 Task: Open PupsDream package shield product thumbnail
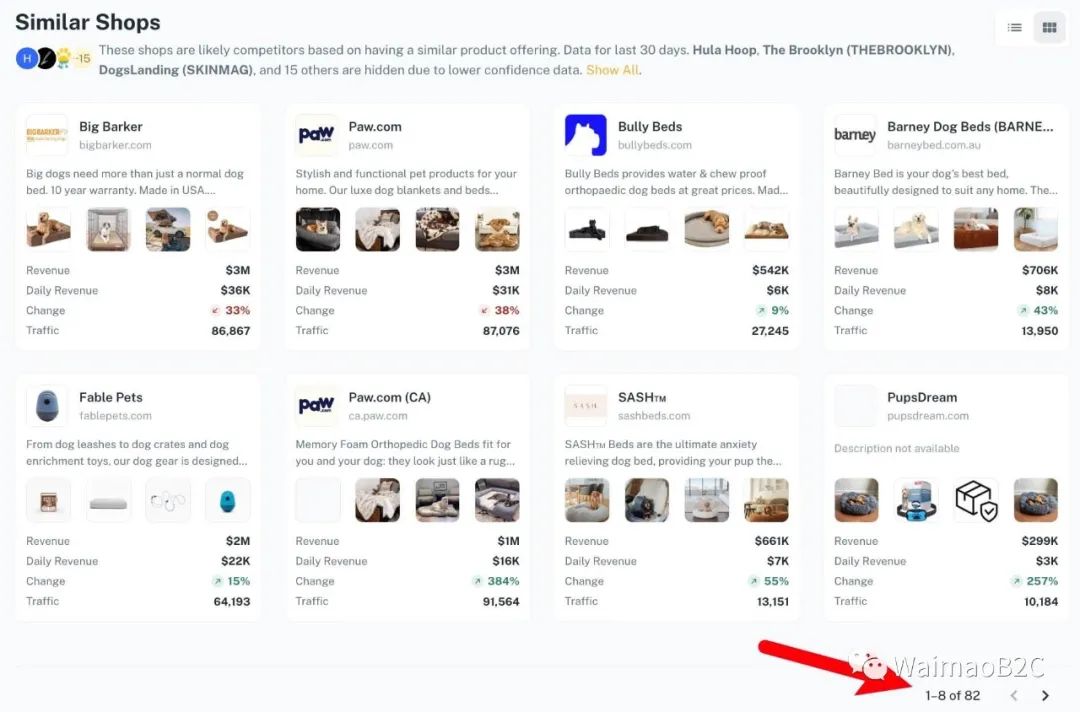click(975, 500)
